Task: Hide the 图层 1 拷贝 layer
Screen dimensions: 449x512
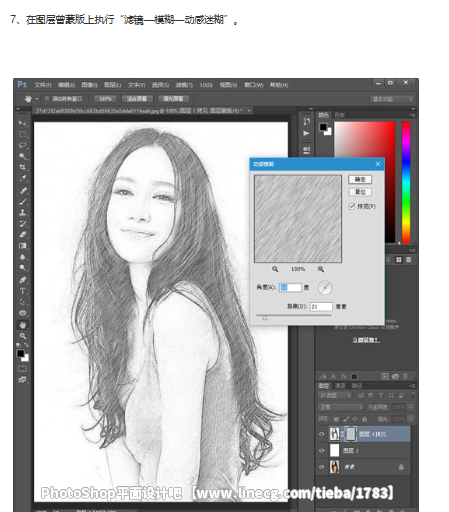Action: click(x=322, y=434)
